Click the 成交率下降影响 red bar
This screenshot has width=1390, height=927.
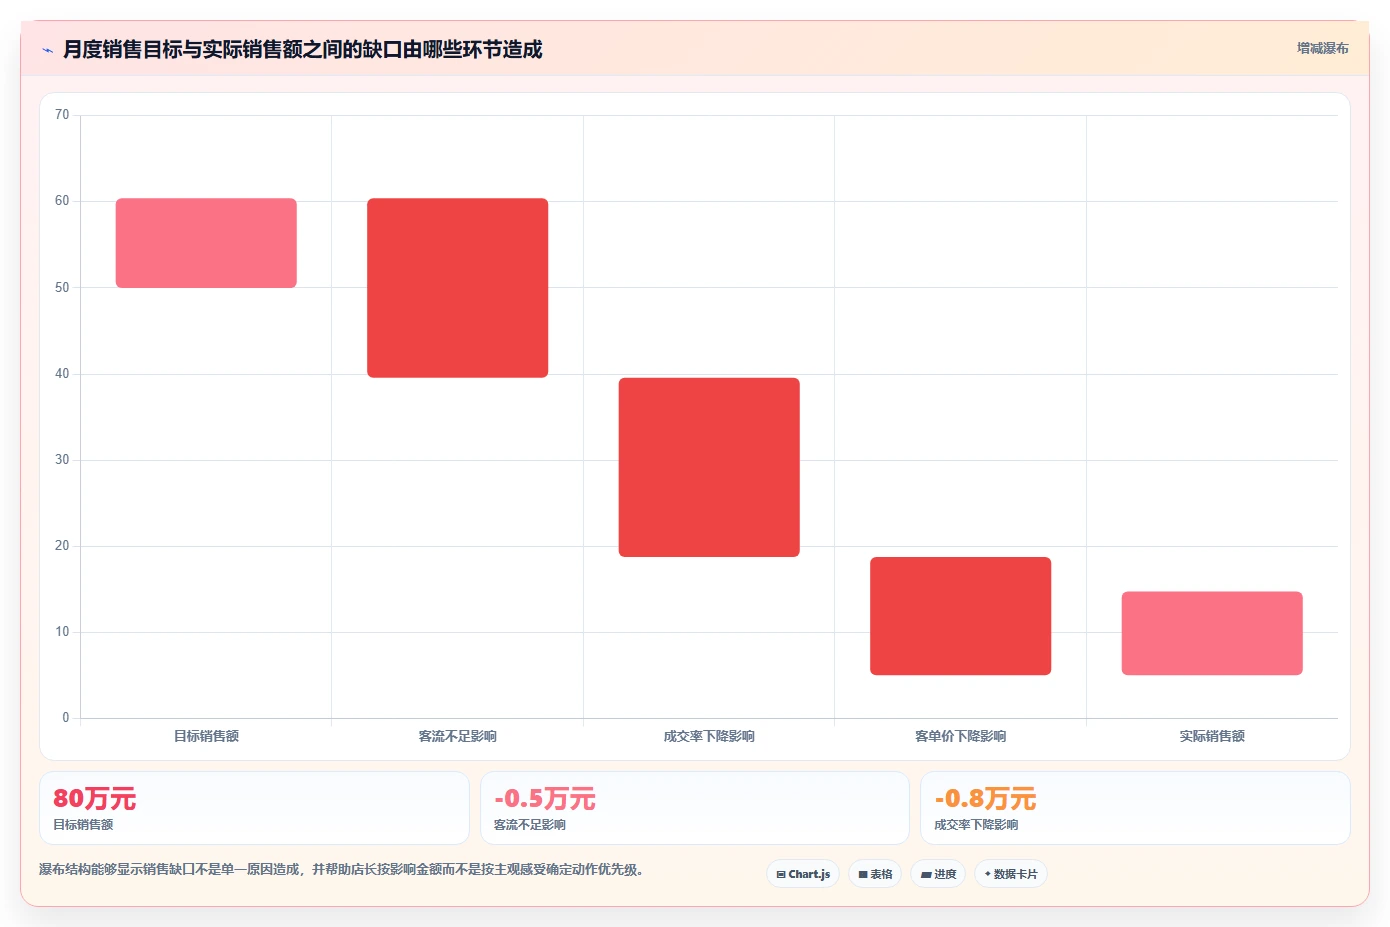pyautogui.click(x=709, y=467)
